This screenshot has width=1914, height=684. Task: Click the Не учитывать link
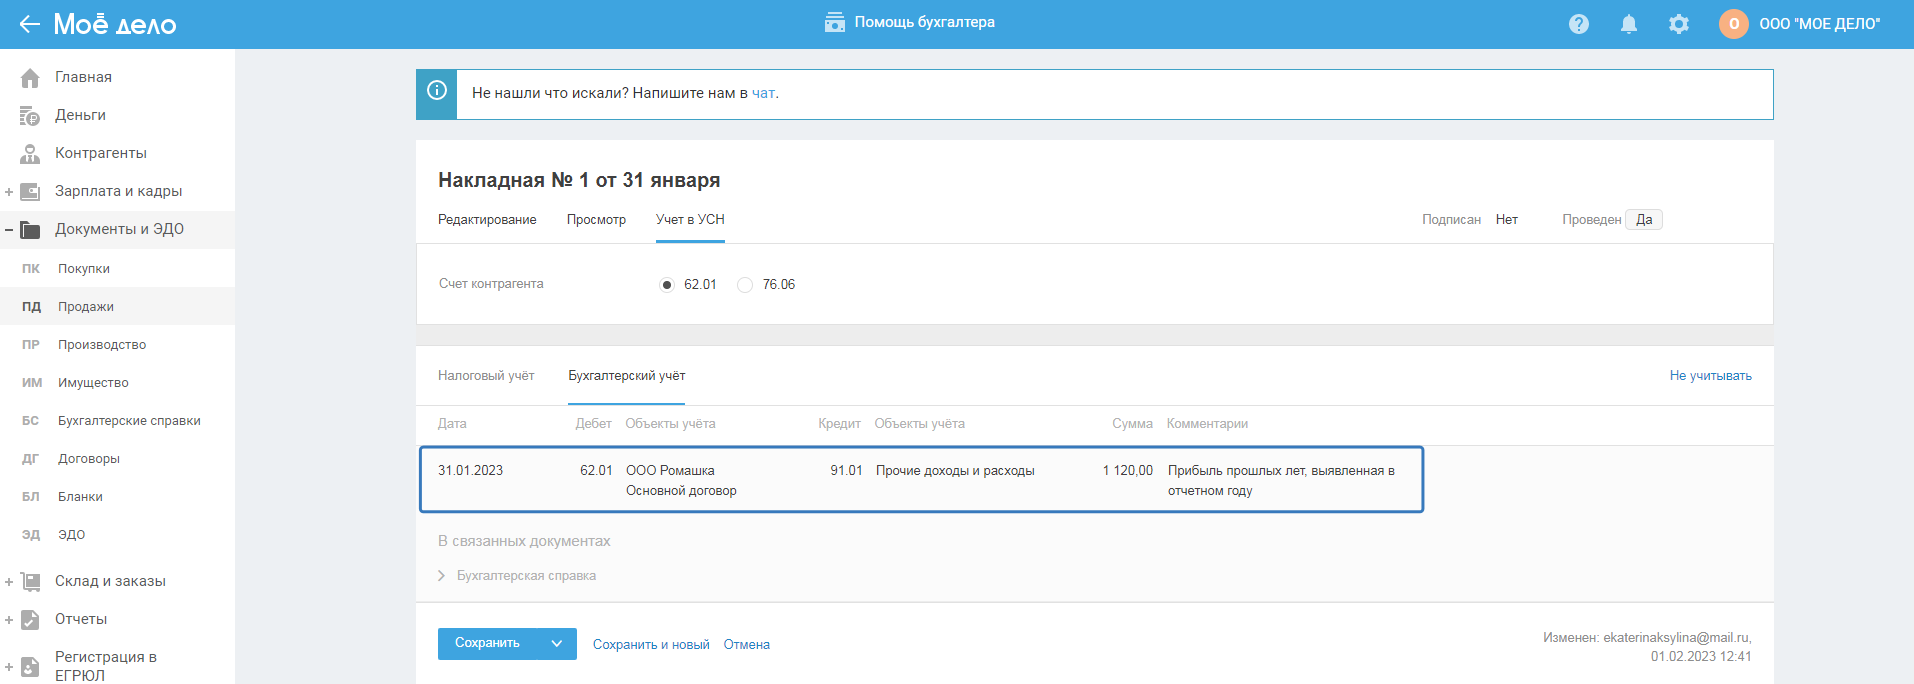1710,376
